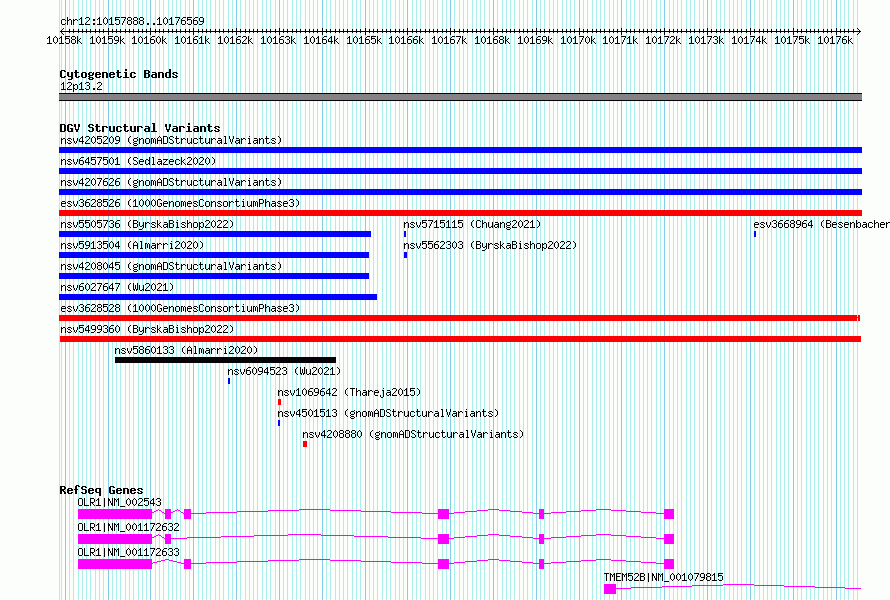Click the 10158k ruler tick label
This screenshot has width=890, height=600.
[x=64, y=40]
